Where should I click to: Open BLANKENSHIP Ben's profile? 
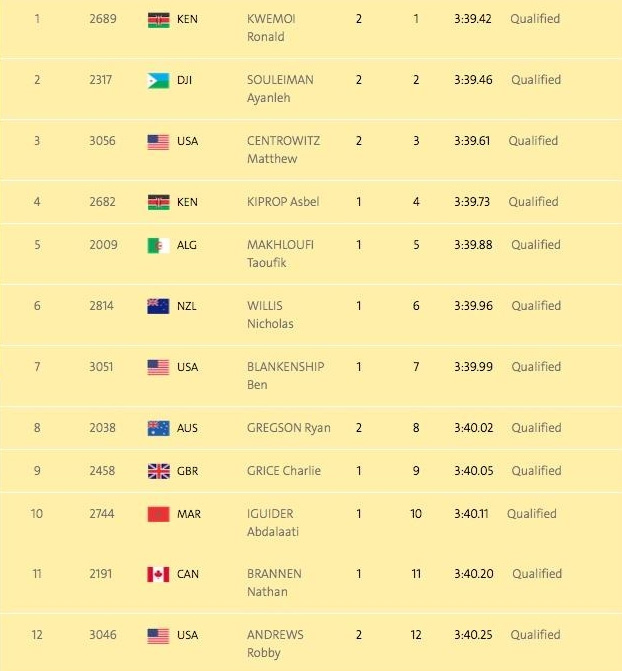click(285, 375)
